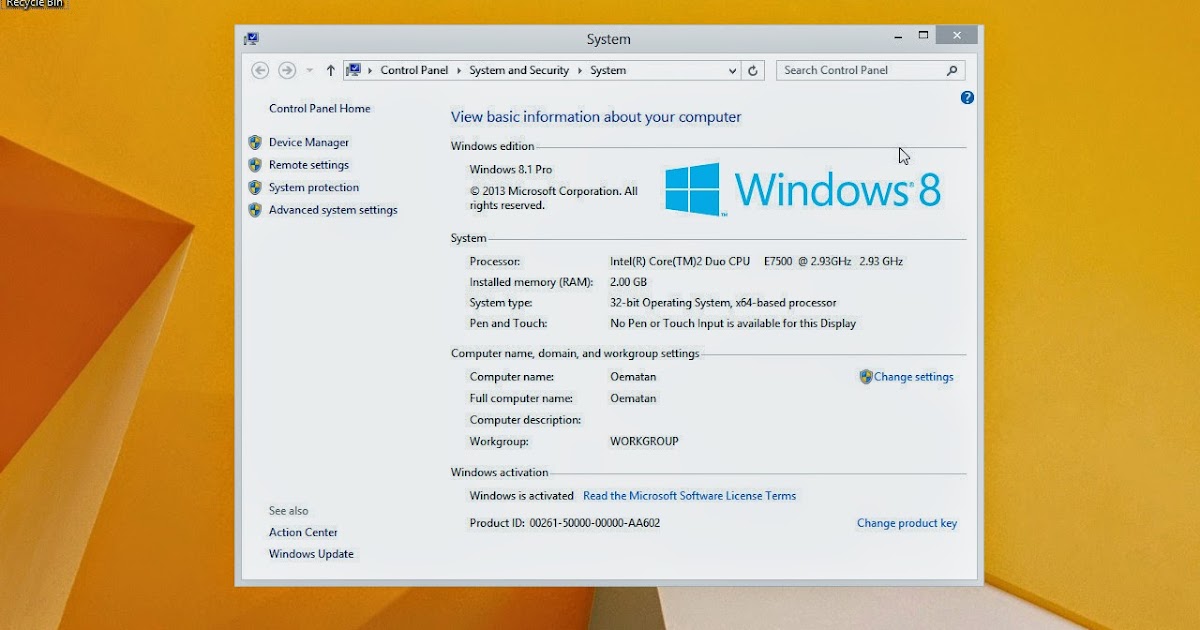Viewport: 1200px width, 630px height.
Task: Click the WORKGROUP value
Action: tap(644, 441)
